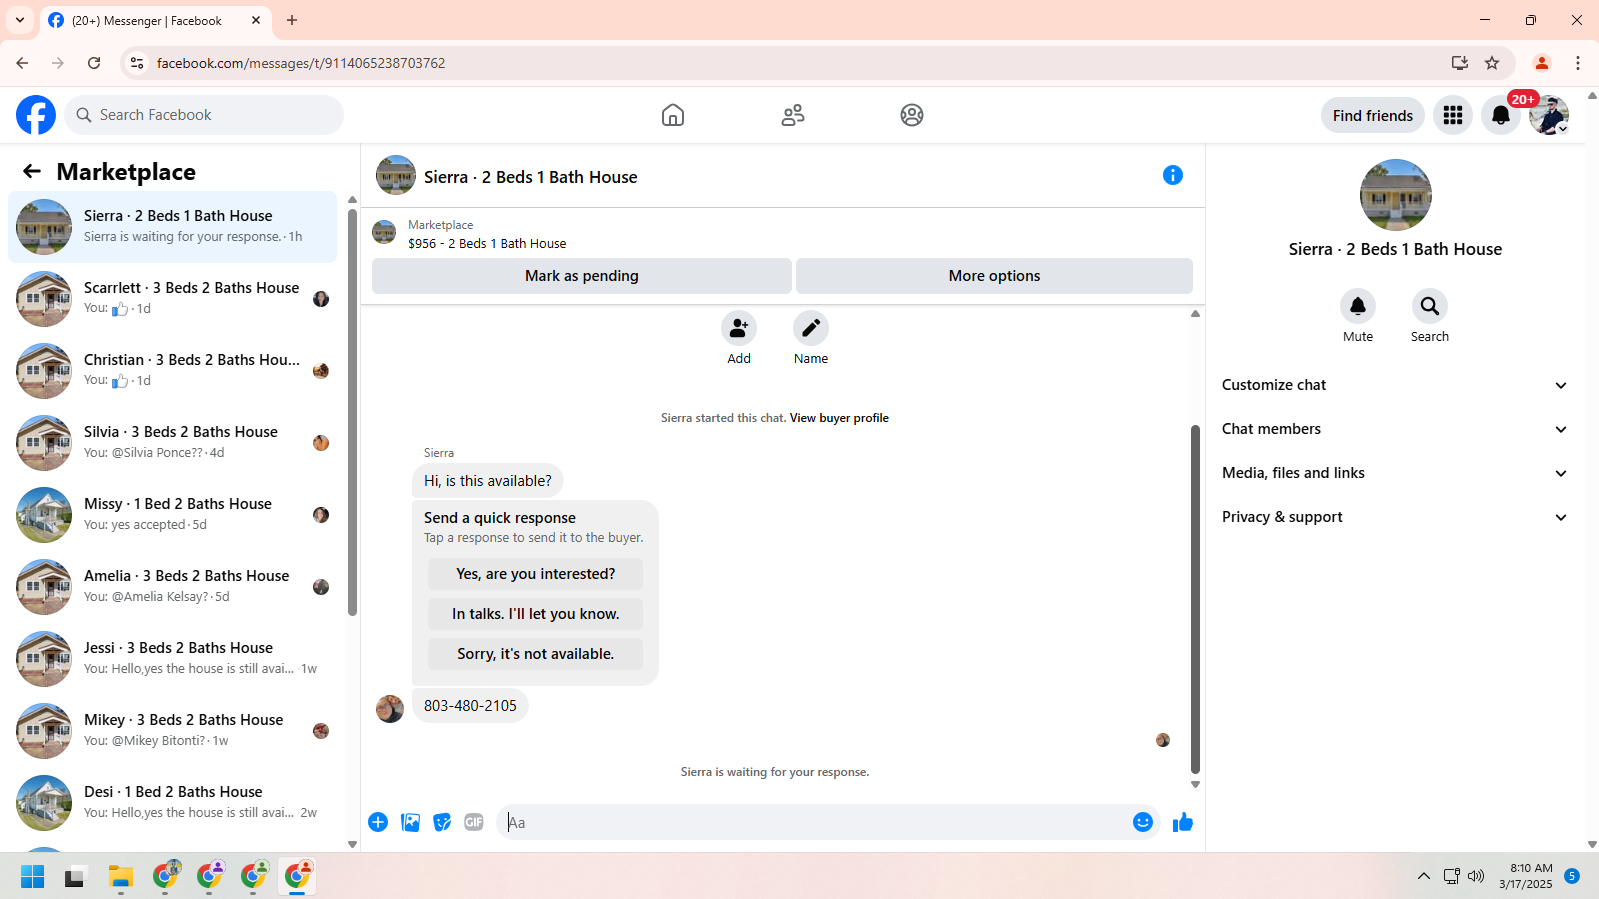Click the browser address bar URL
The width and height of the screenshot is (1599, 899).
coord(301,63)
